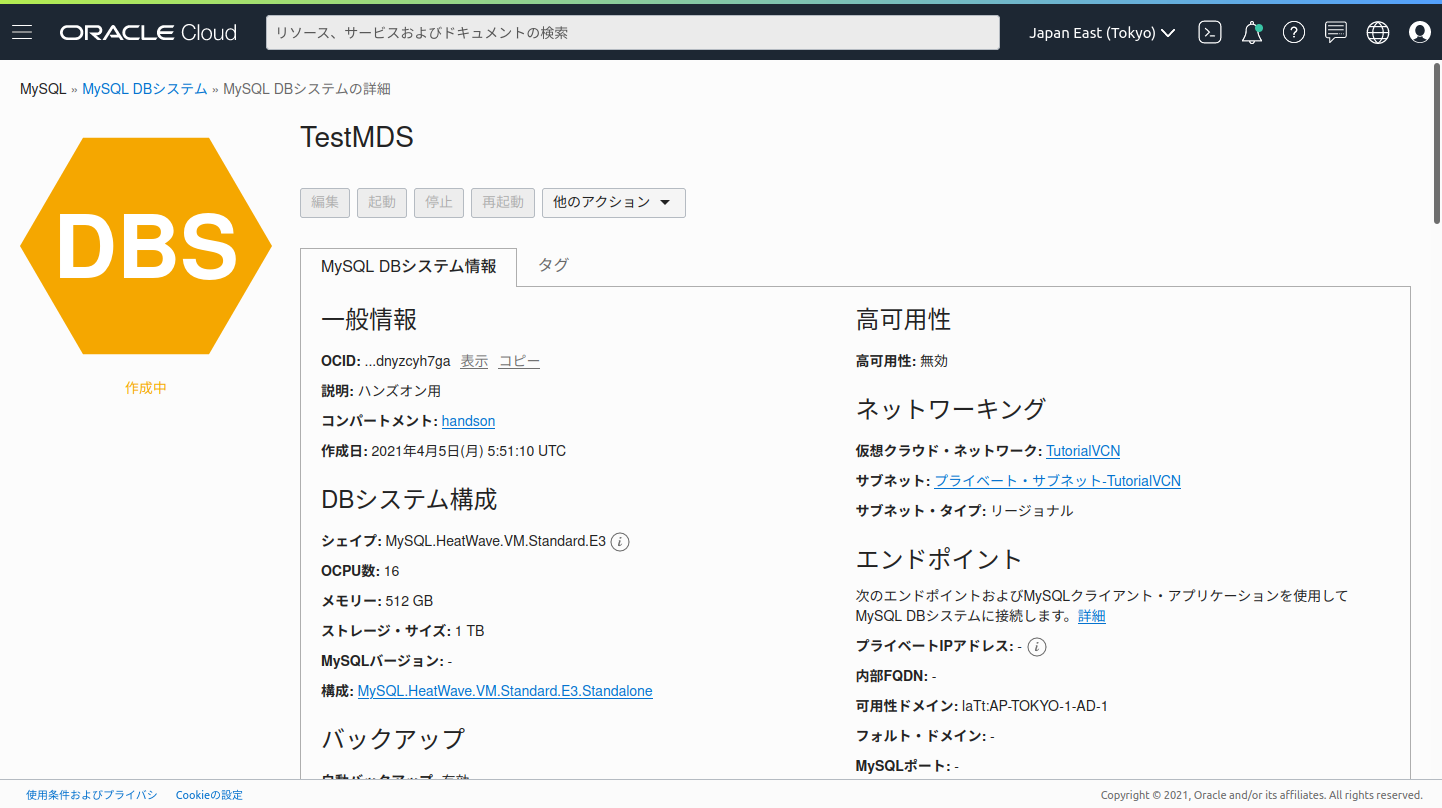Click the 起動 button

382,202
